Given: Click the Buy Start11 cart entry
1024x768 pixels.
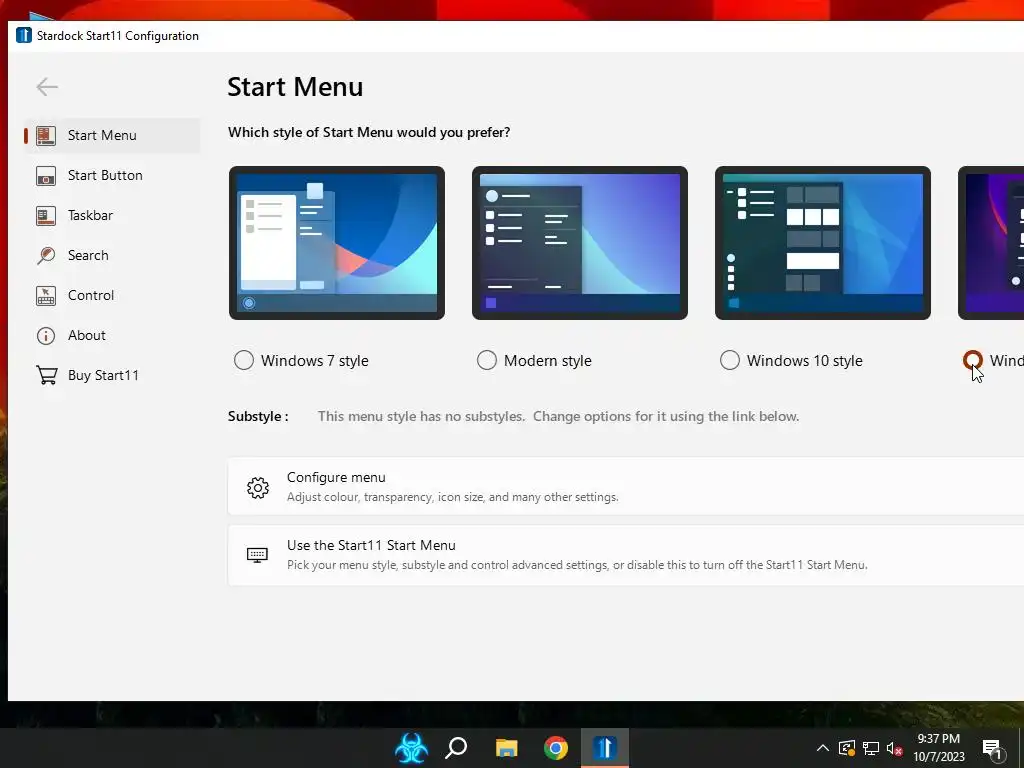Looking at the screenshot, I should click(x=112, y=375).
